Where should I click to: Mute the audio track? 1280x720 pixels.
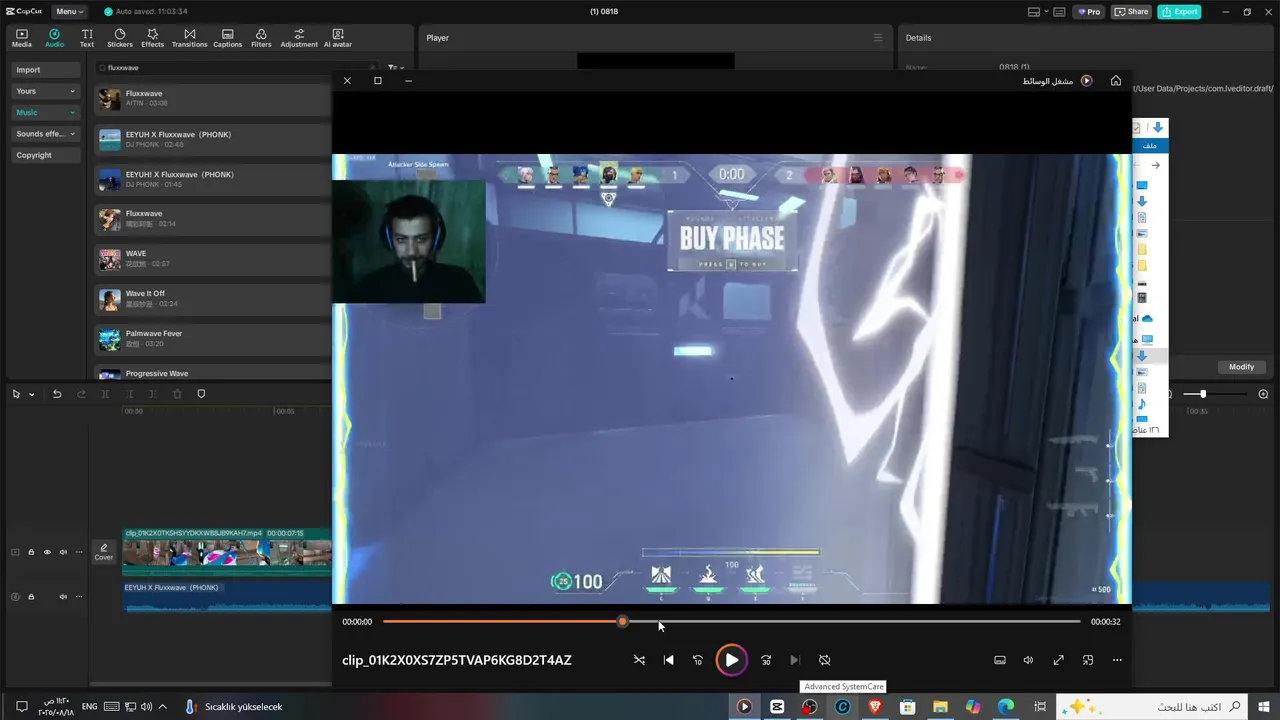[x=63, y=597]
